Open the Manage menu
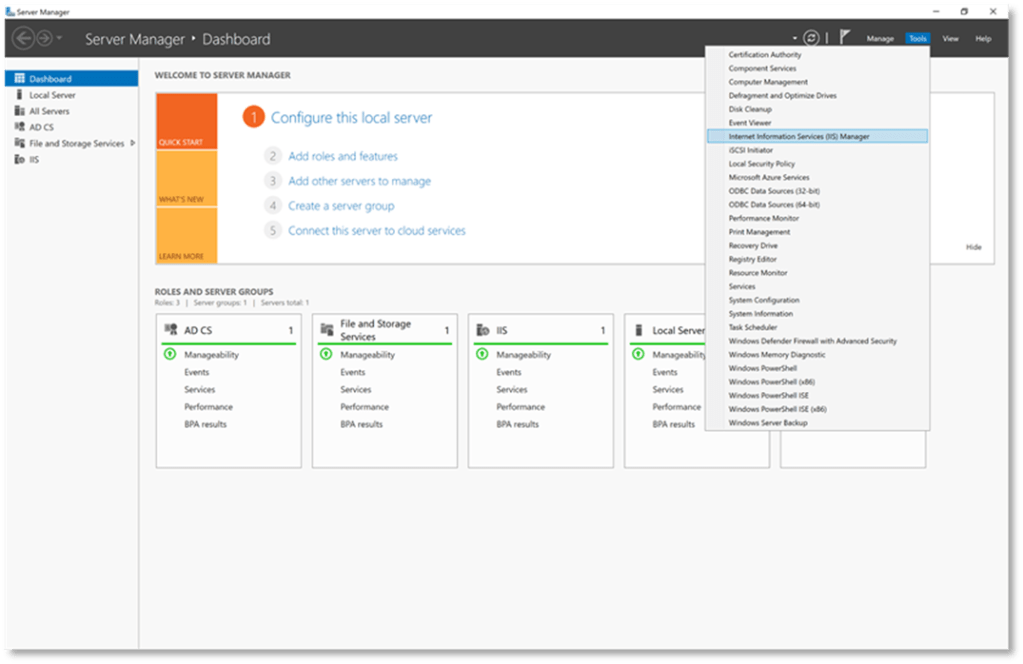Image resolution: width=1023 pixels, height=664 pixels. tap(880, 39)
